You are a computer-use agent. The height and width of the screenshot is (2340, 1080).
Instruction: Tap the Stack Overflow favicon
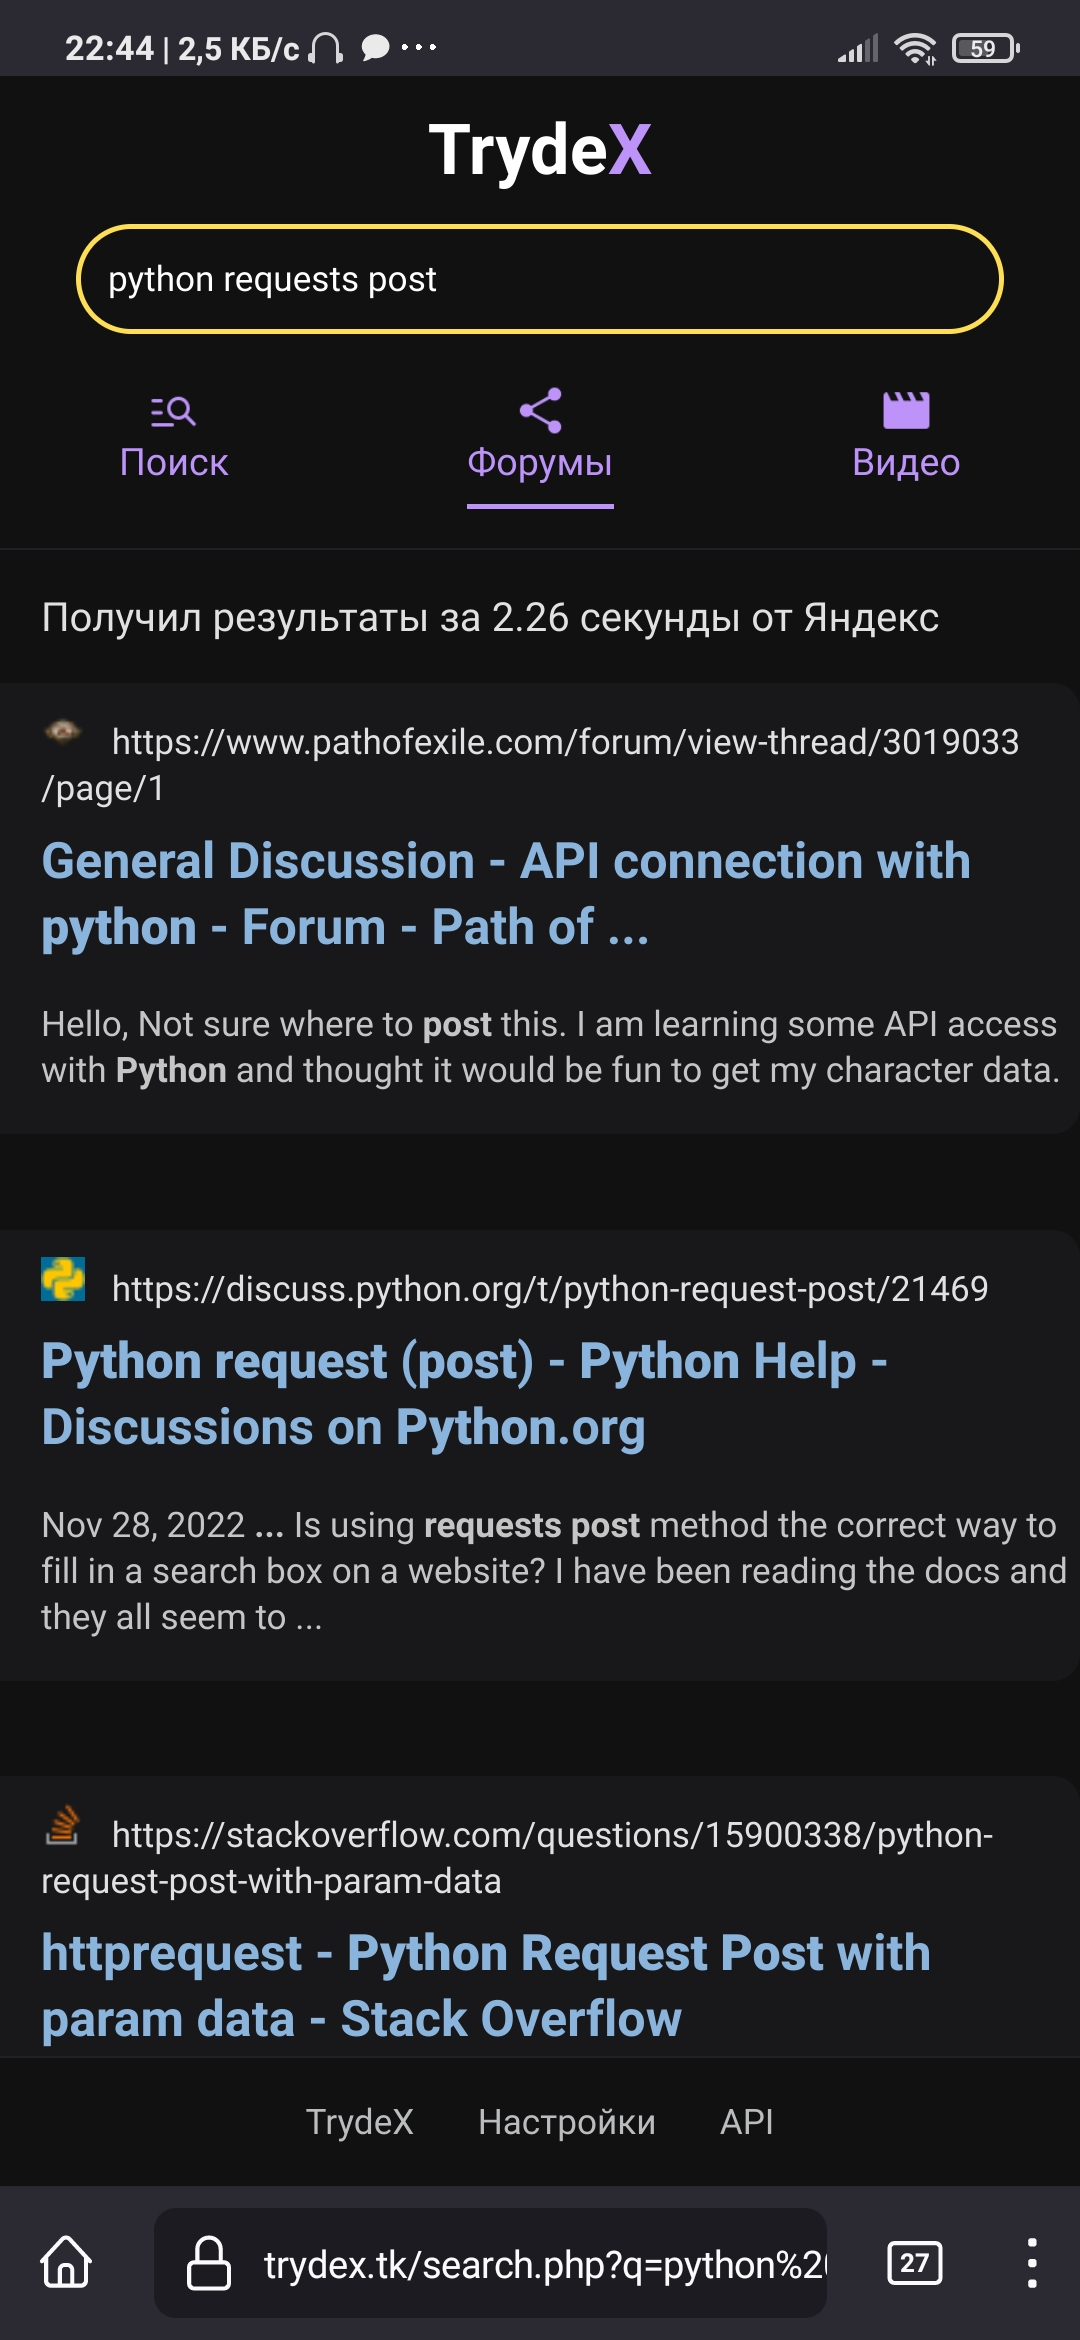(63, 1825)
